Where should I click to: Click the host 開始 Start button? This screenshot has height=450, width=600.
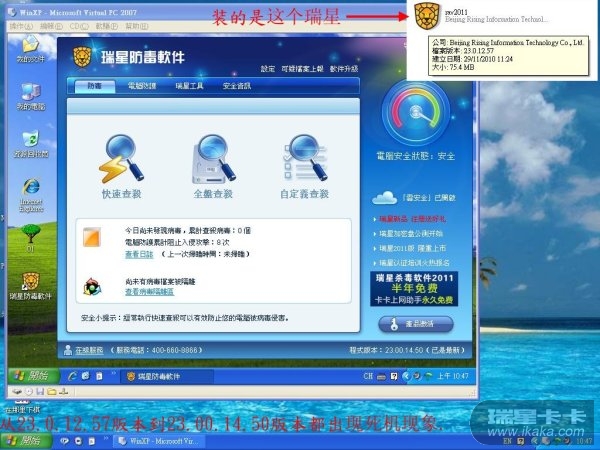coord(26,441)
